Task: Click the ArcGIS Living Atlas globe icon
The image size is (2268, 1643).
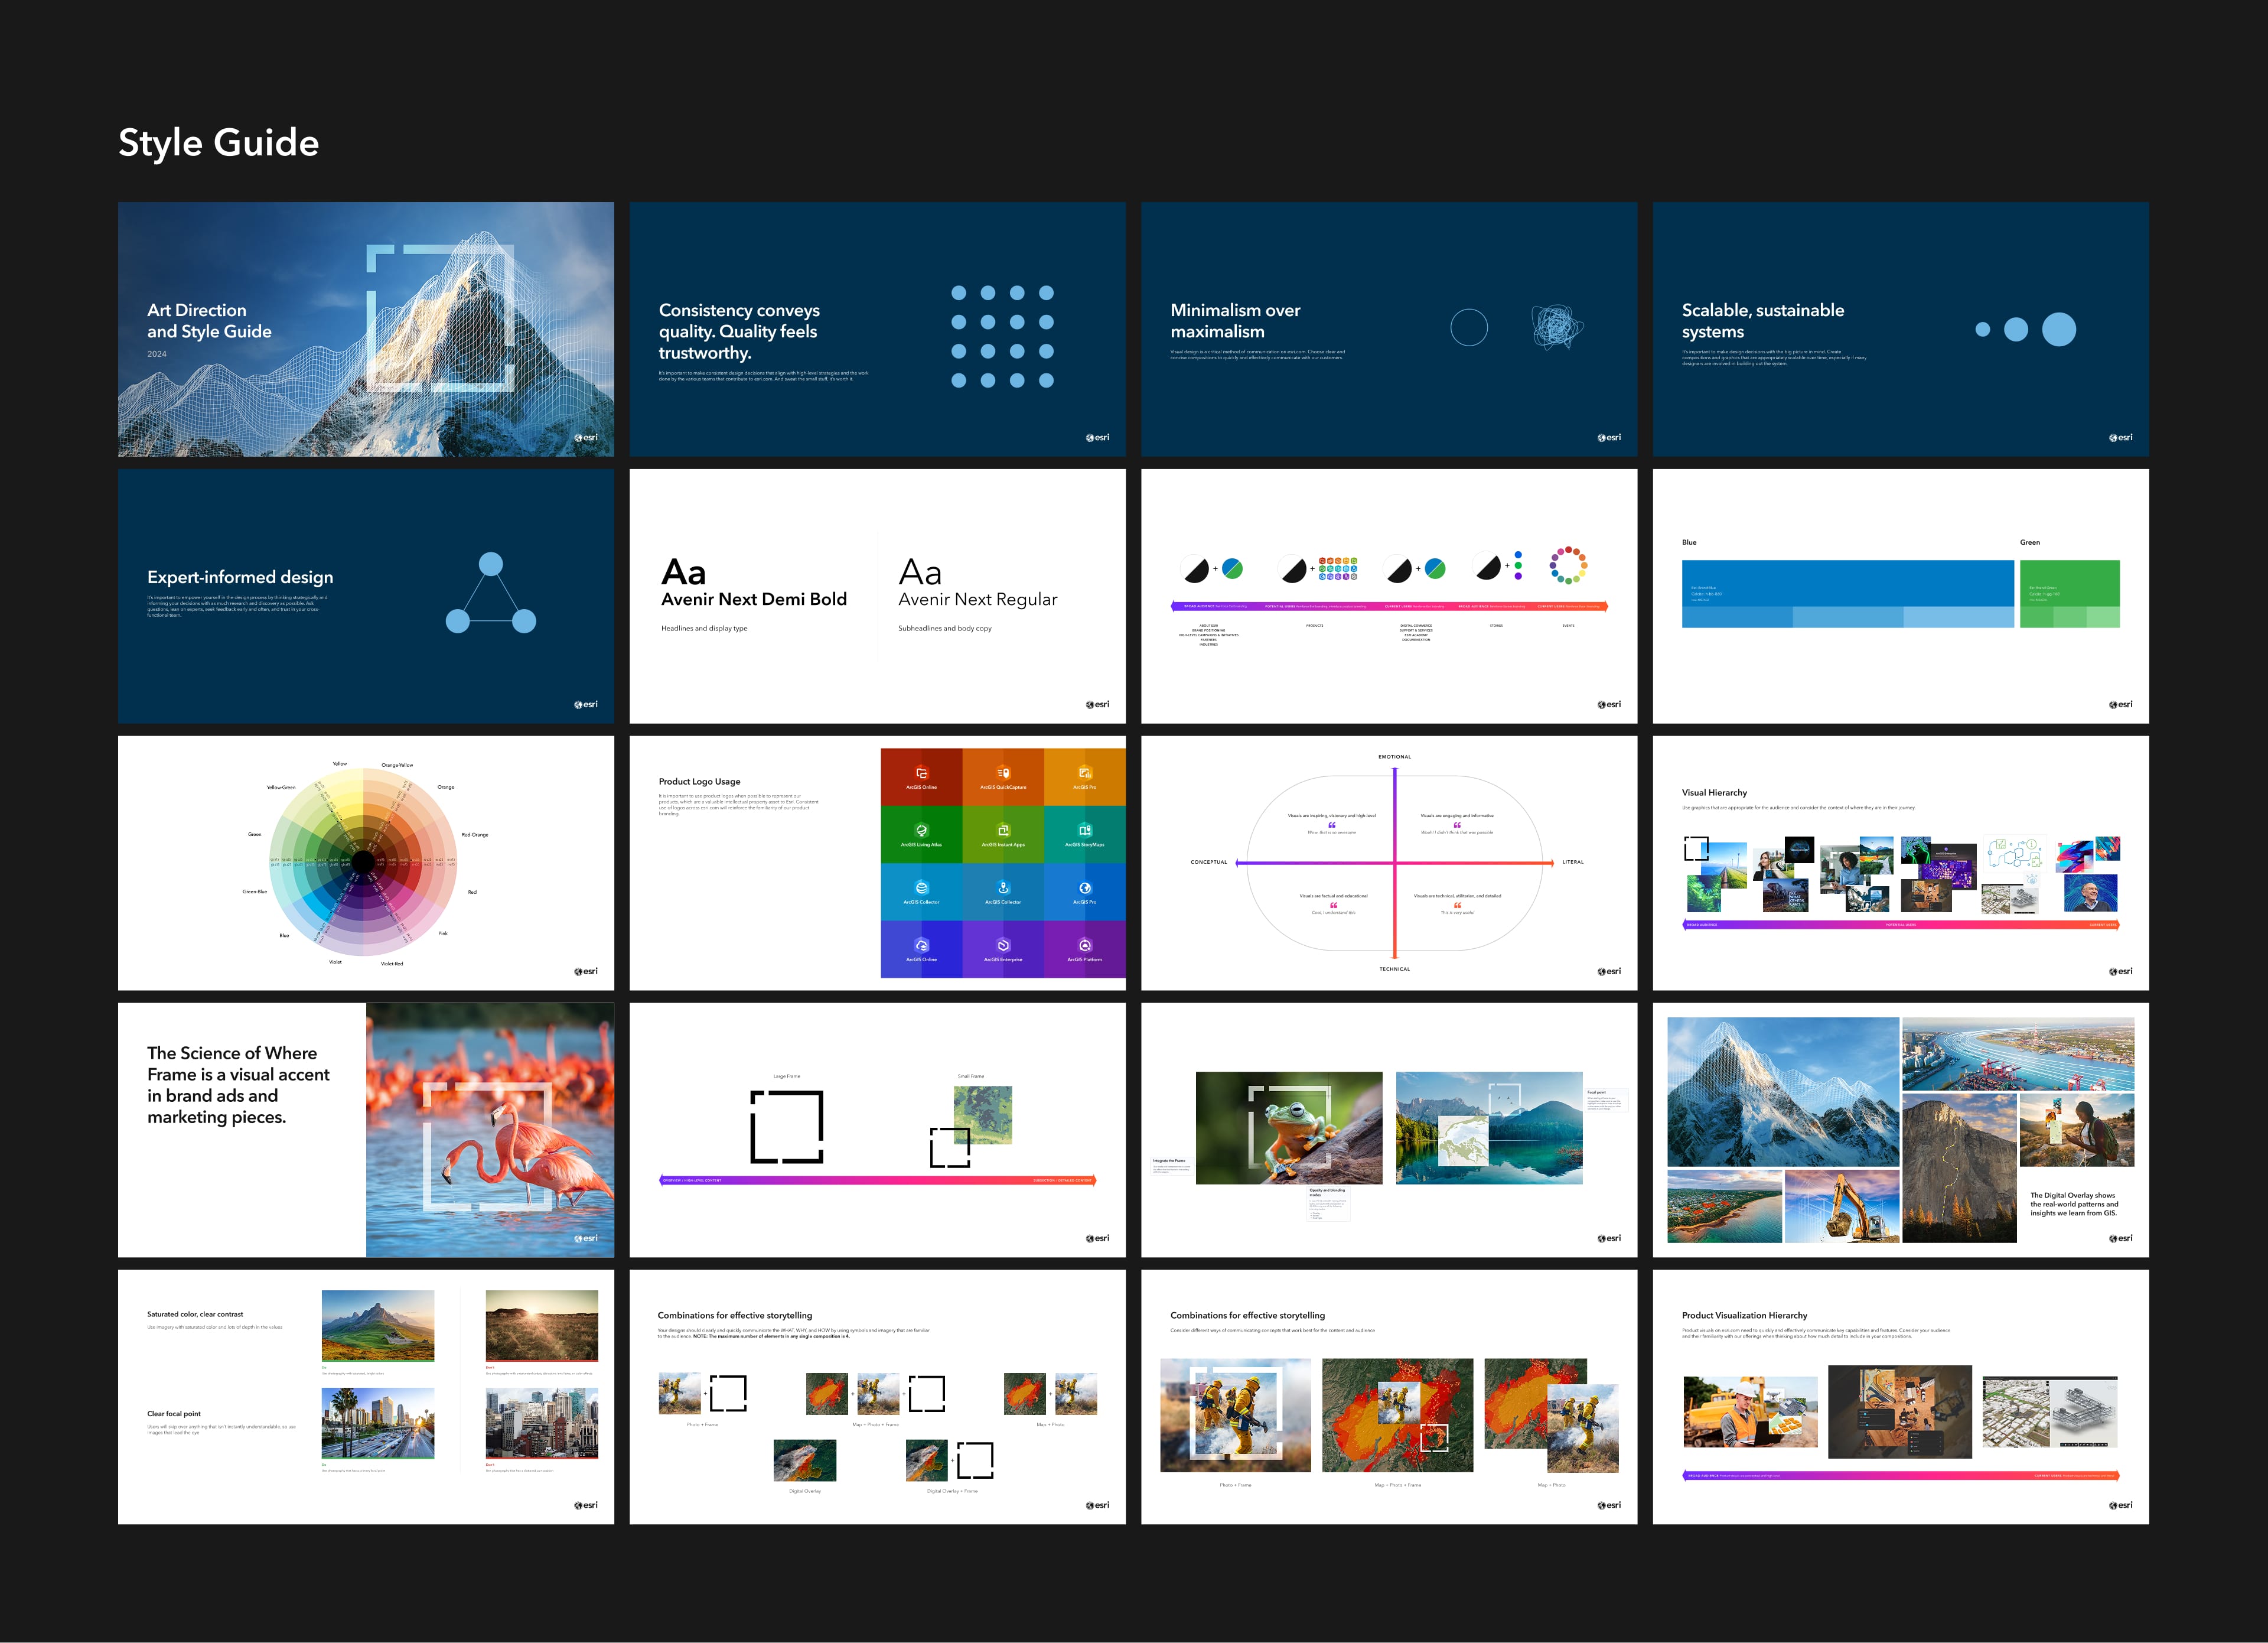Action: 922,830
